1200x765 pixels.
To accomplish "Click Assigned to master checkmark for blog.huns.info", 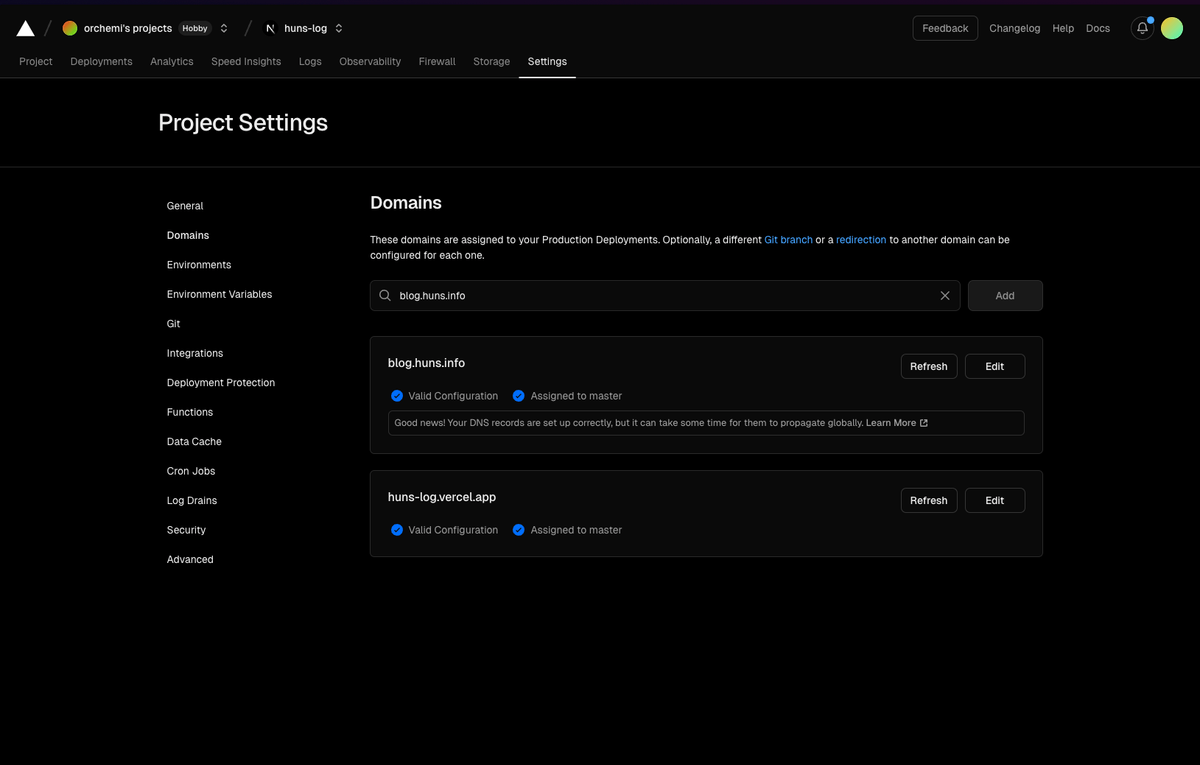I will [x=518, y=396].
